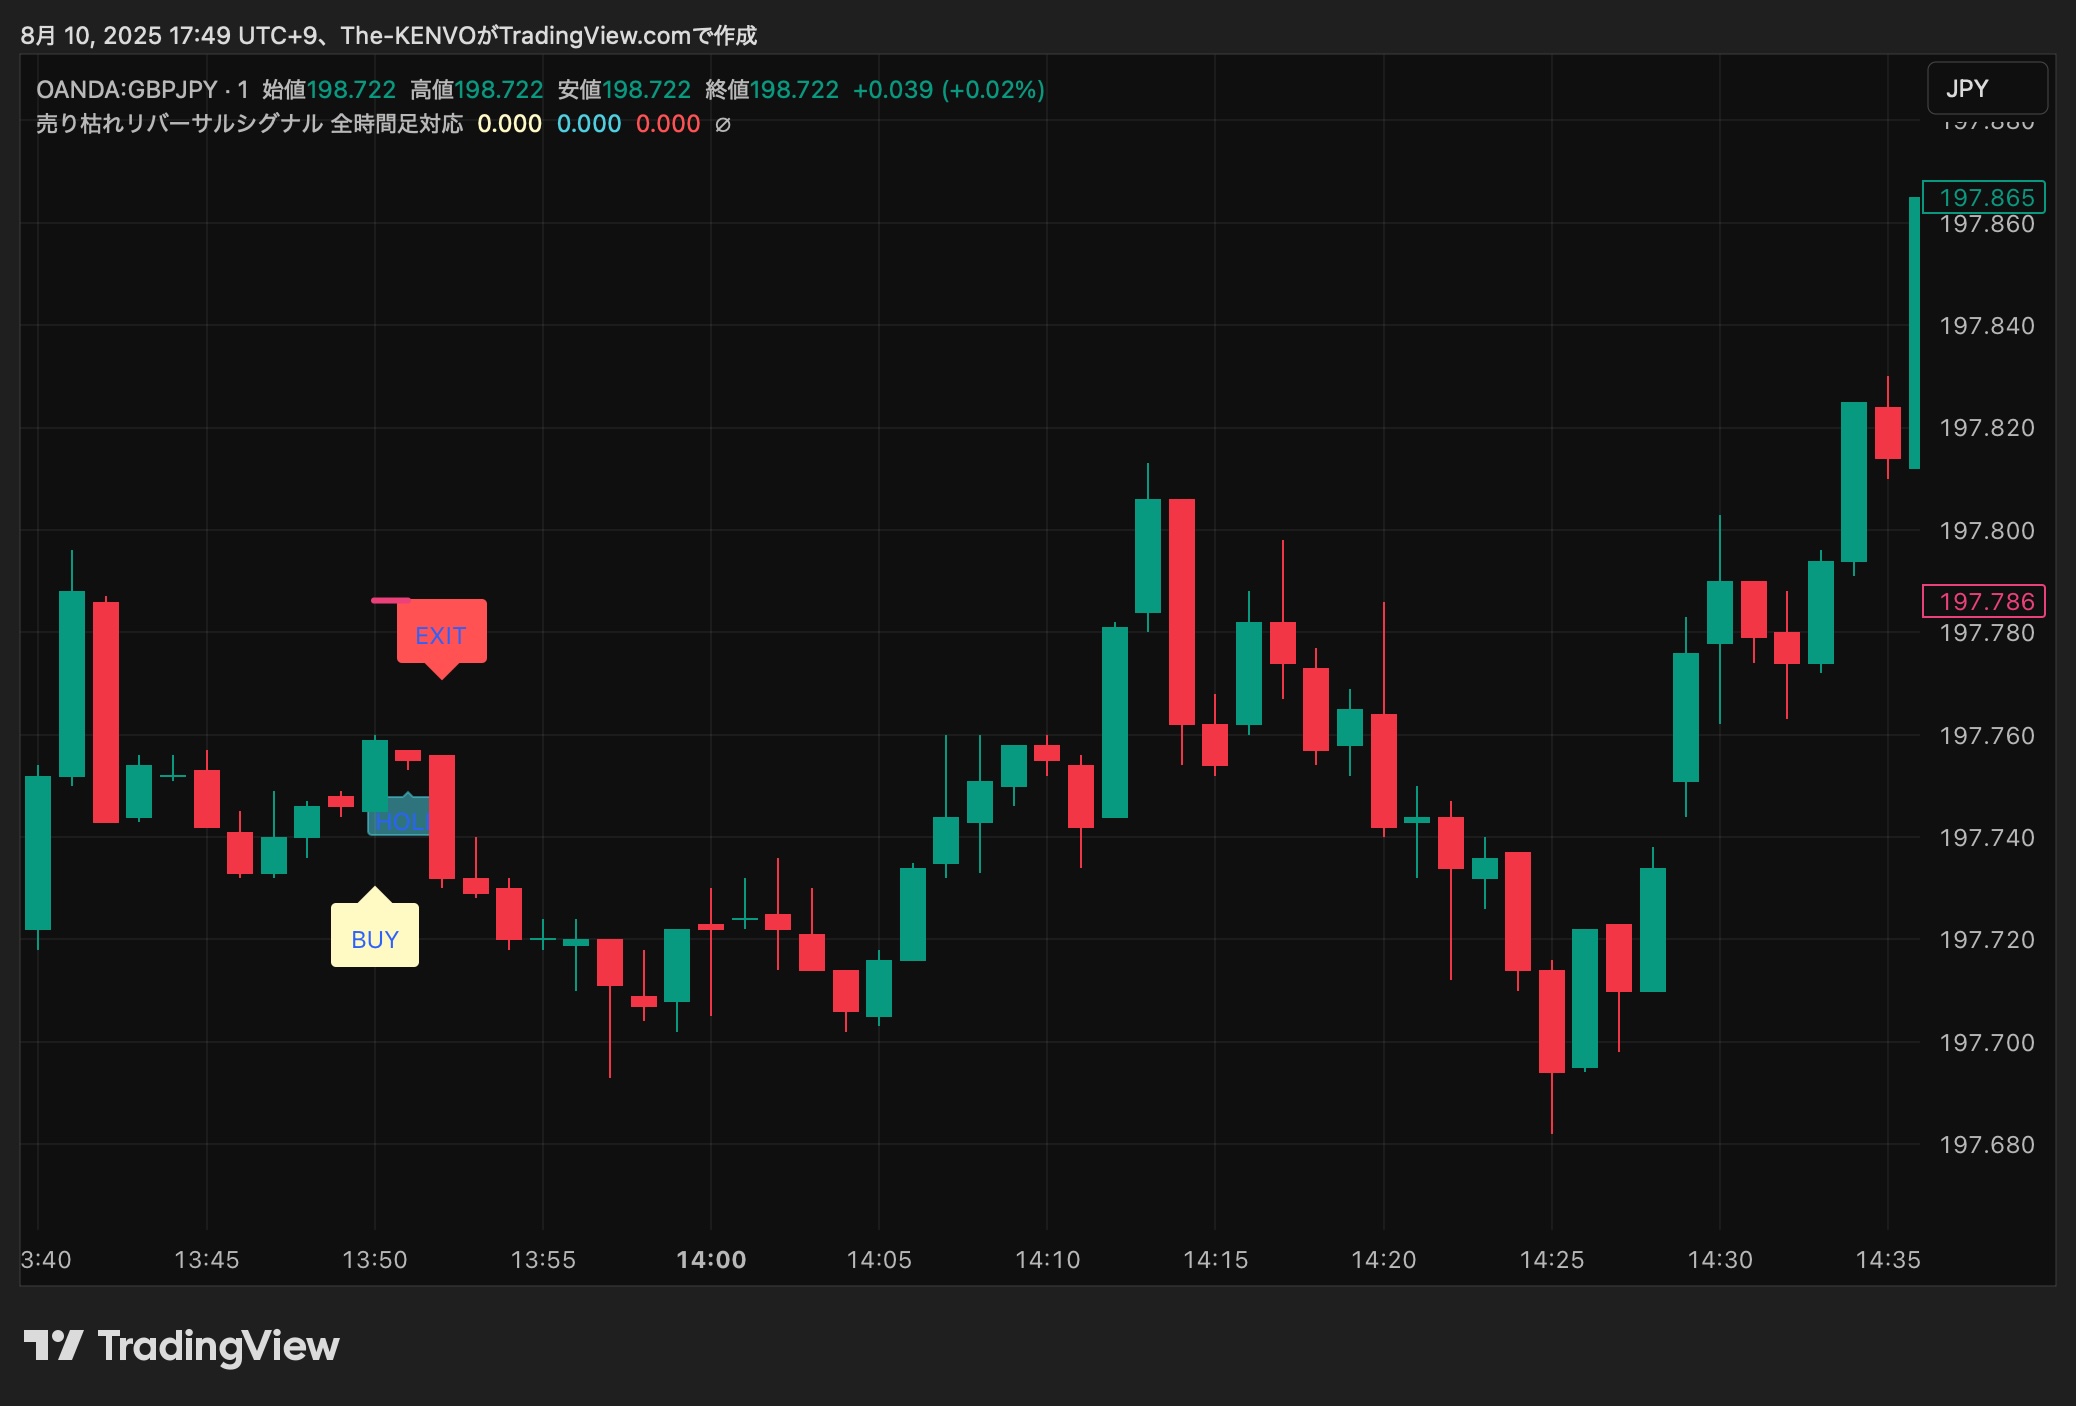
Task: Click the pink 197.786 price tag
Action: pos(1985,601)
